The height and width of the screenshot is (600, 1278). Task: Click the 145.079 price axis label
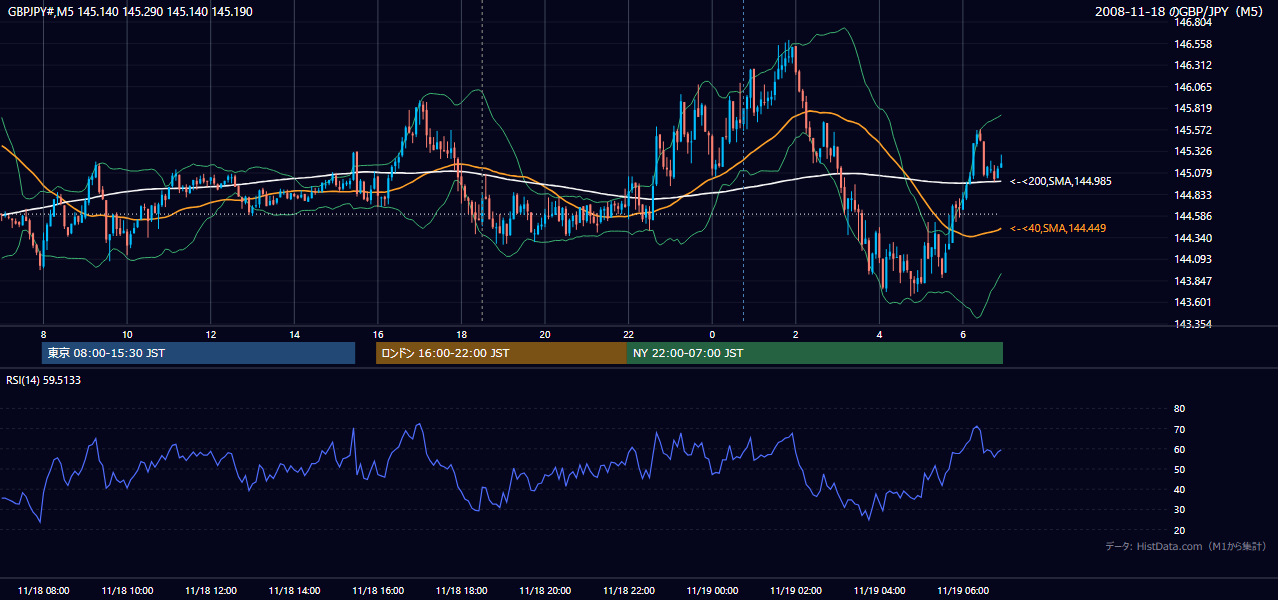[x=1193, y=174]
